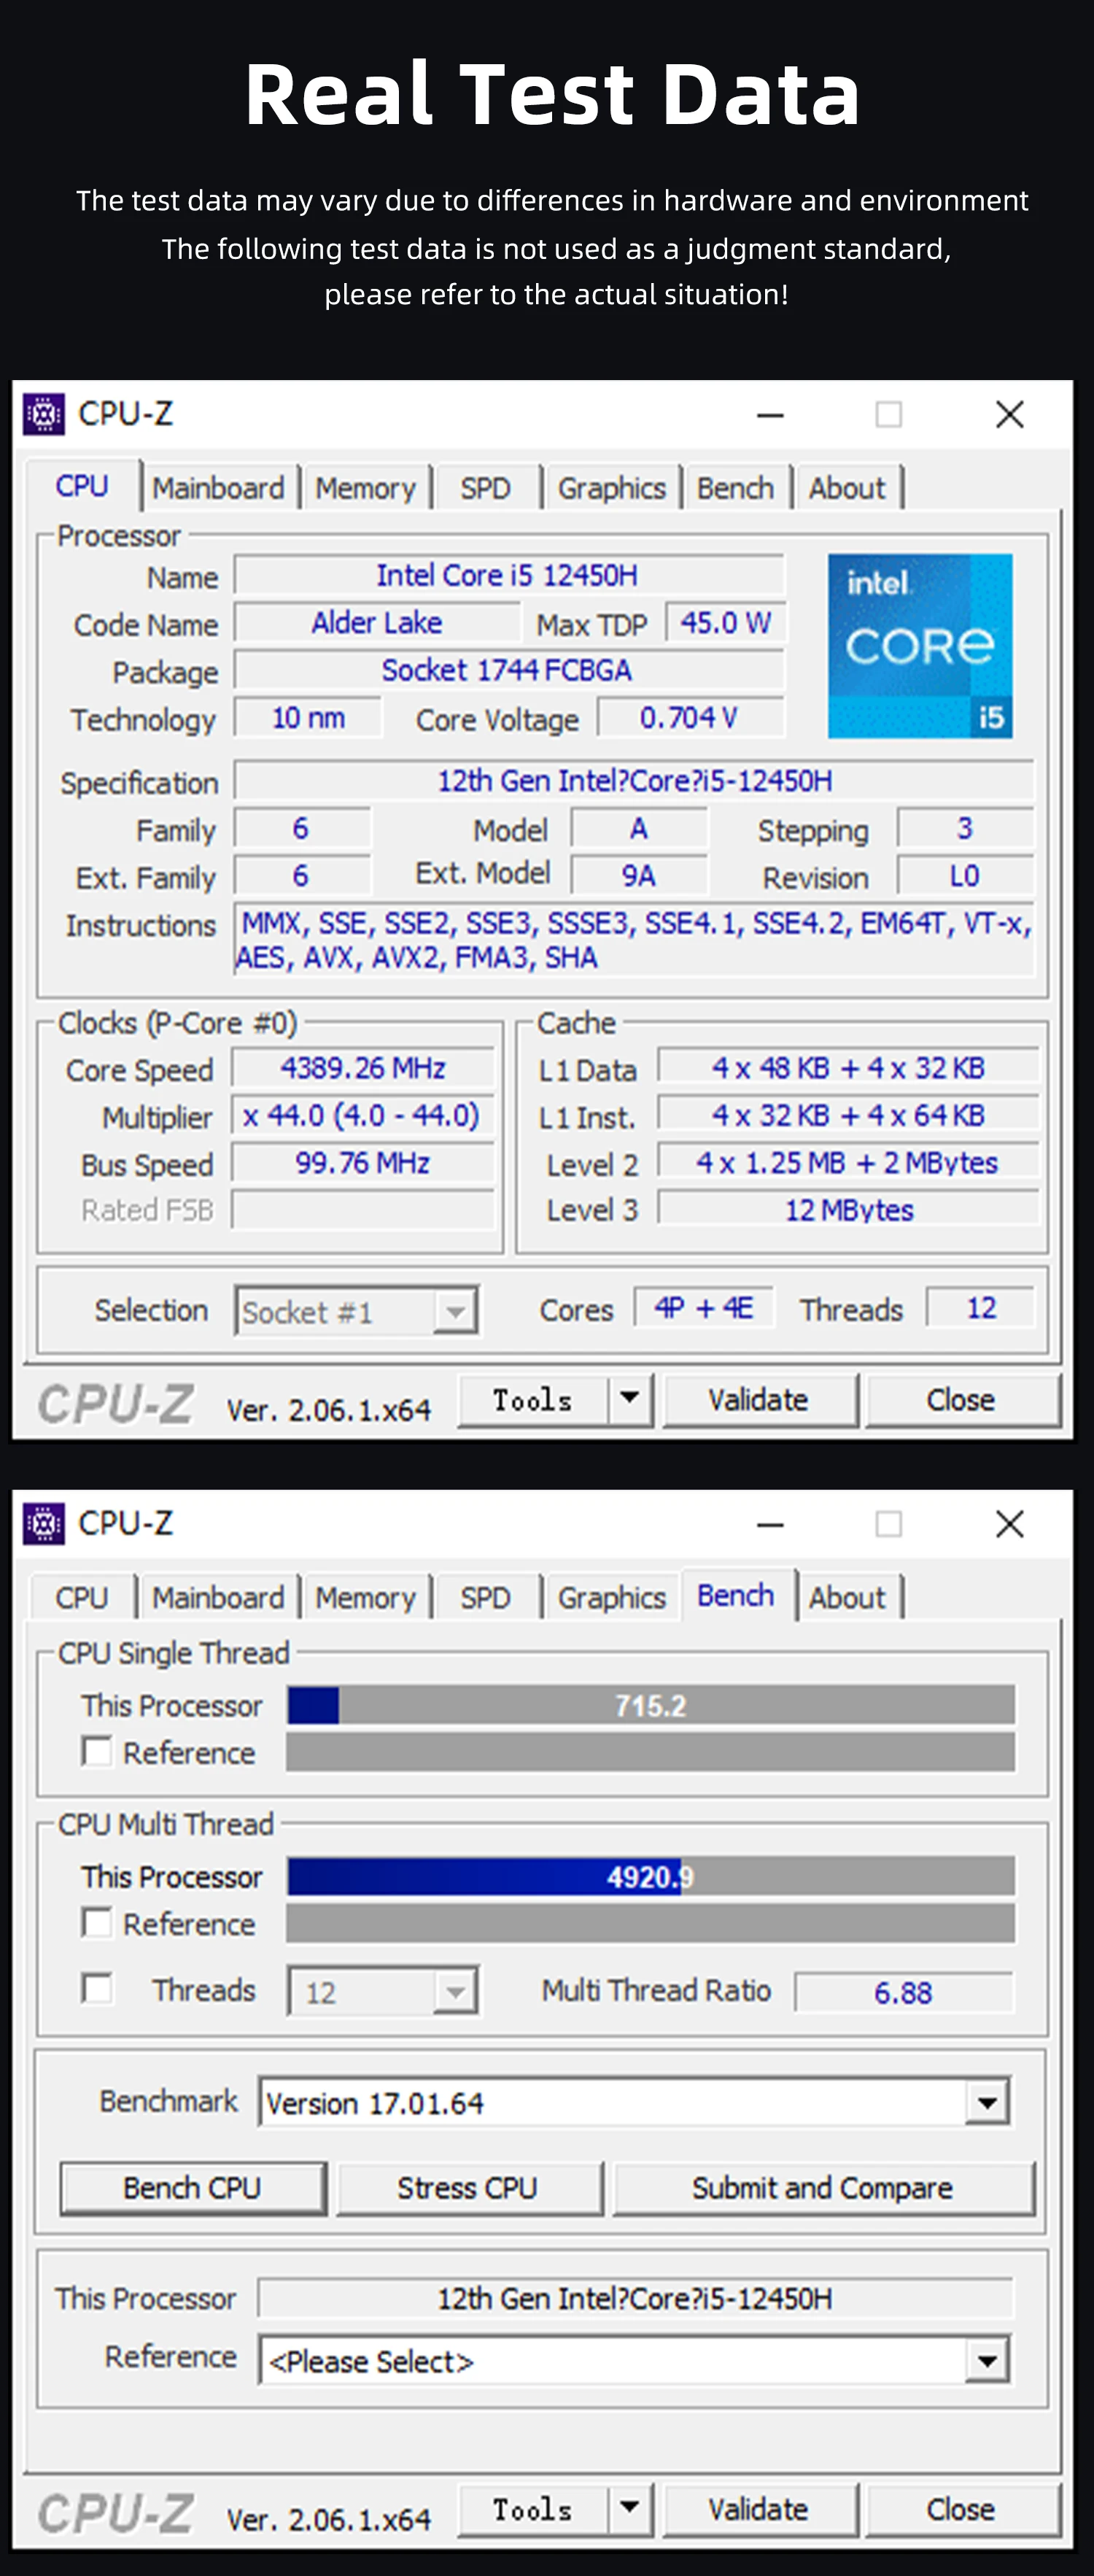This screenshot has width=1094, height=2576.
Task: Click the Core Voltage value 0.704 V
Action: pyautogui.click(x=691, y=717)
